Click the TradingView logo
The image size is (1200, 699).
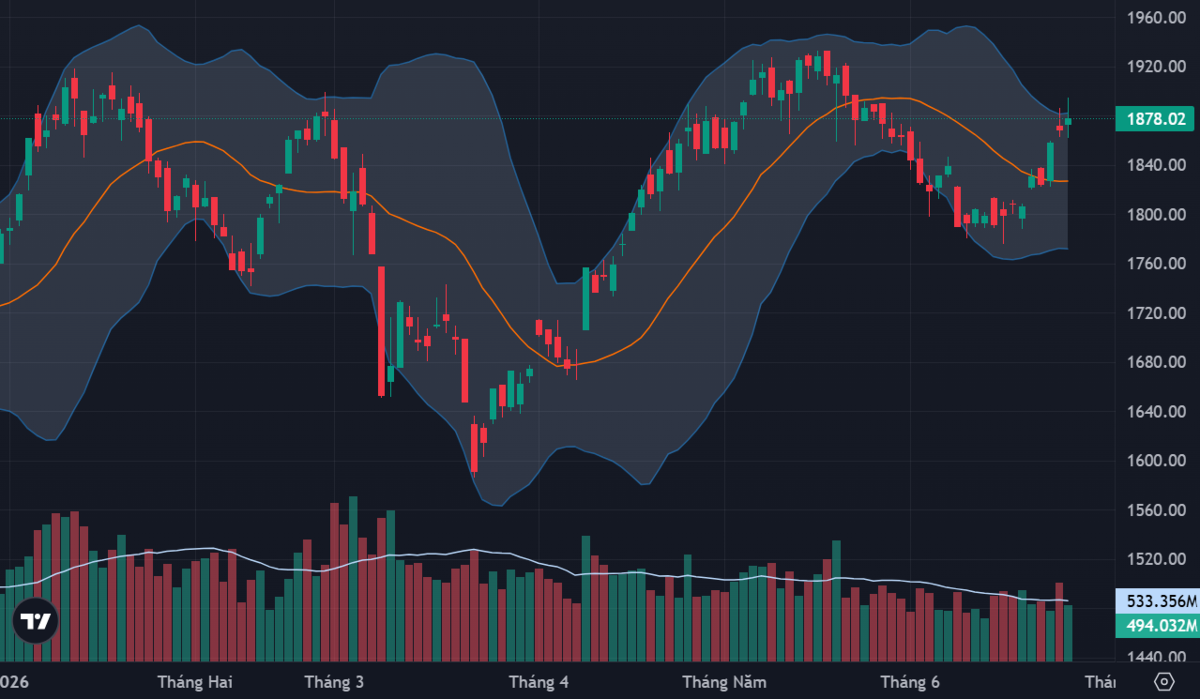(x=37, y=621)
